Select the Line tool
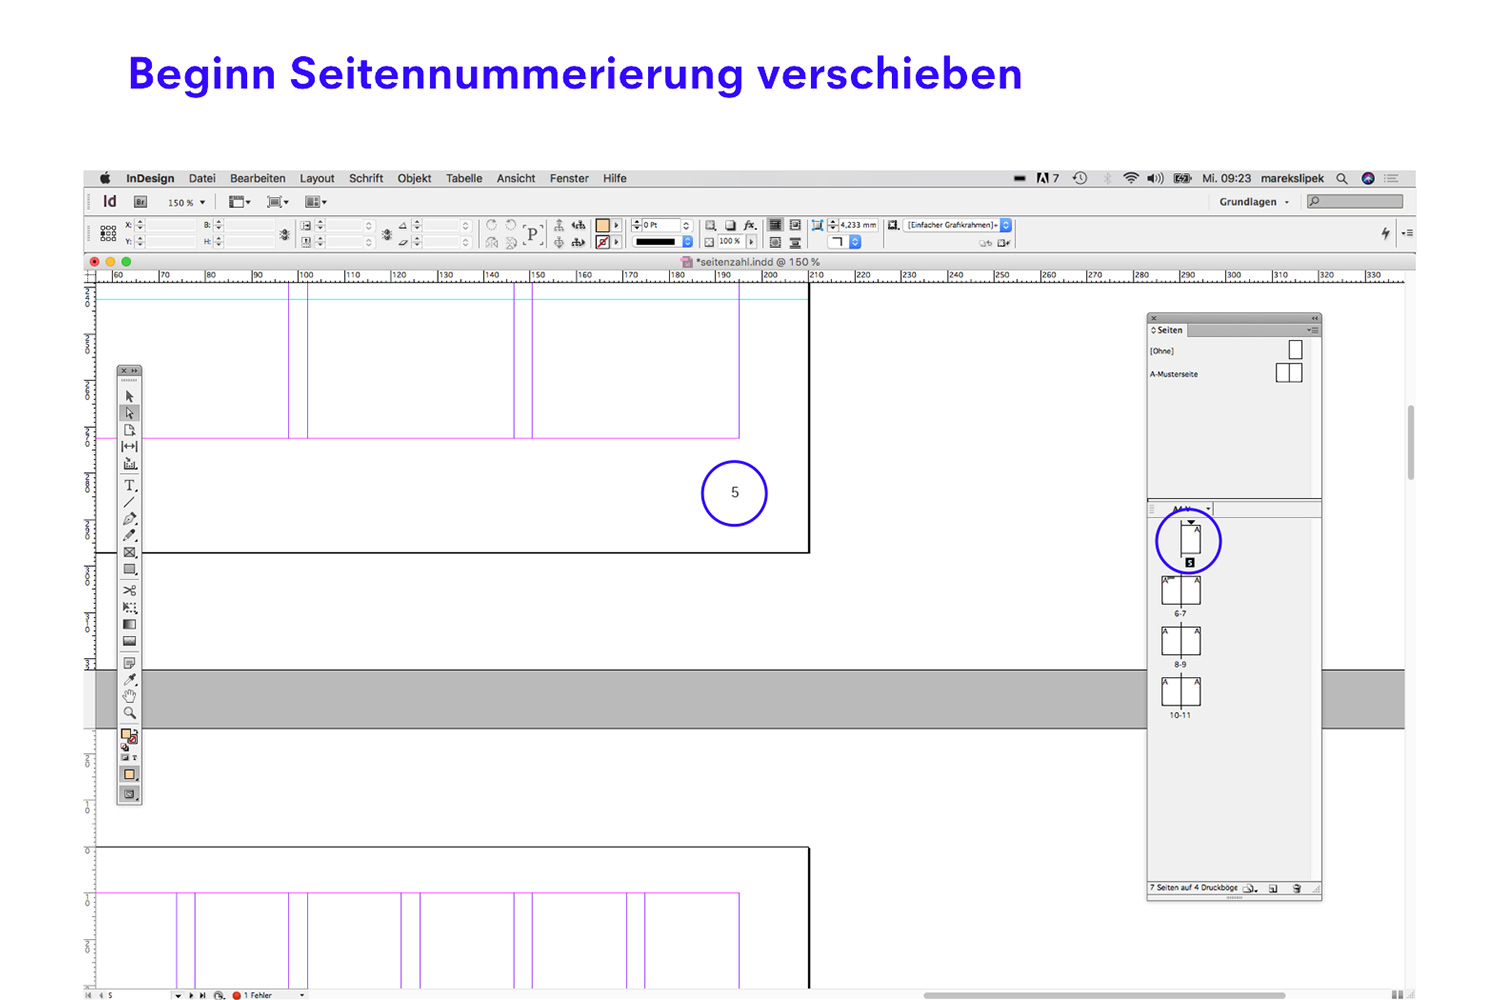Image resolution: width=1500 pixels, height=1000 pixels. tap(129, 503)
